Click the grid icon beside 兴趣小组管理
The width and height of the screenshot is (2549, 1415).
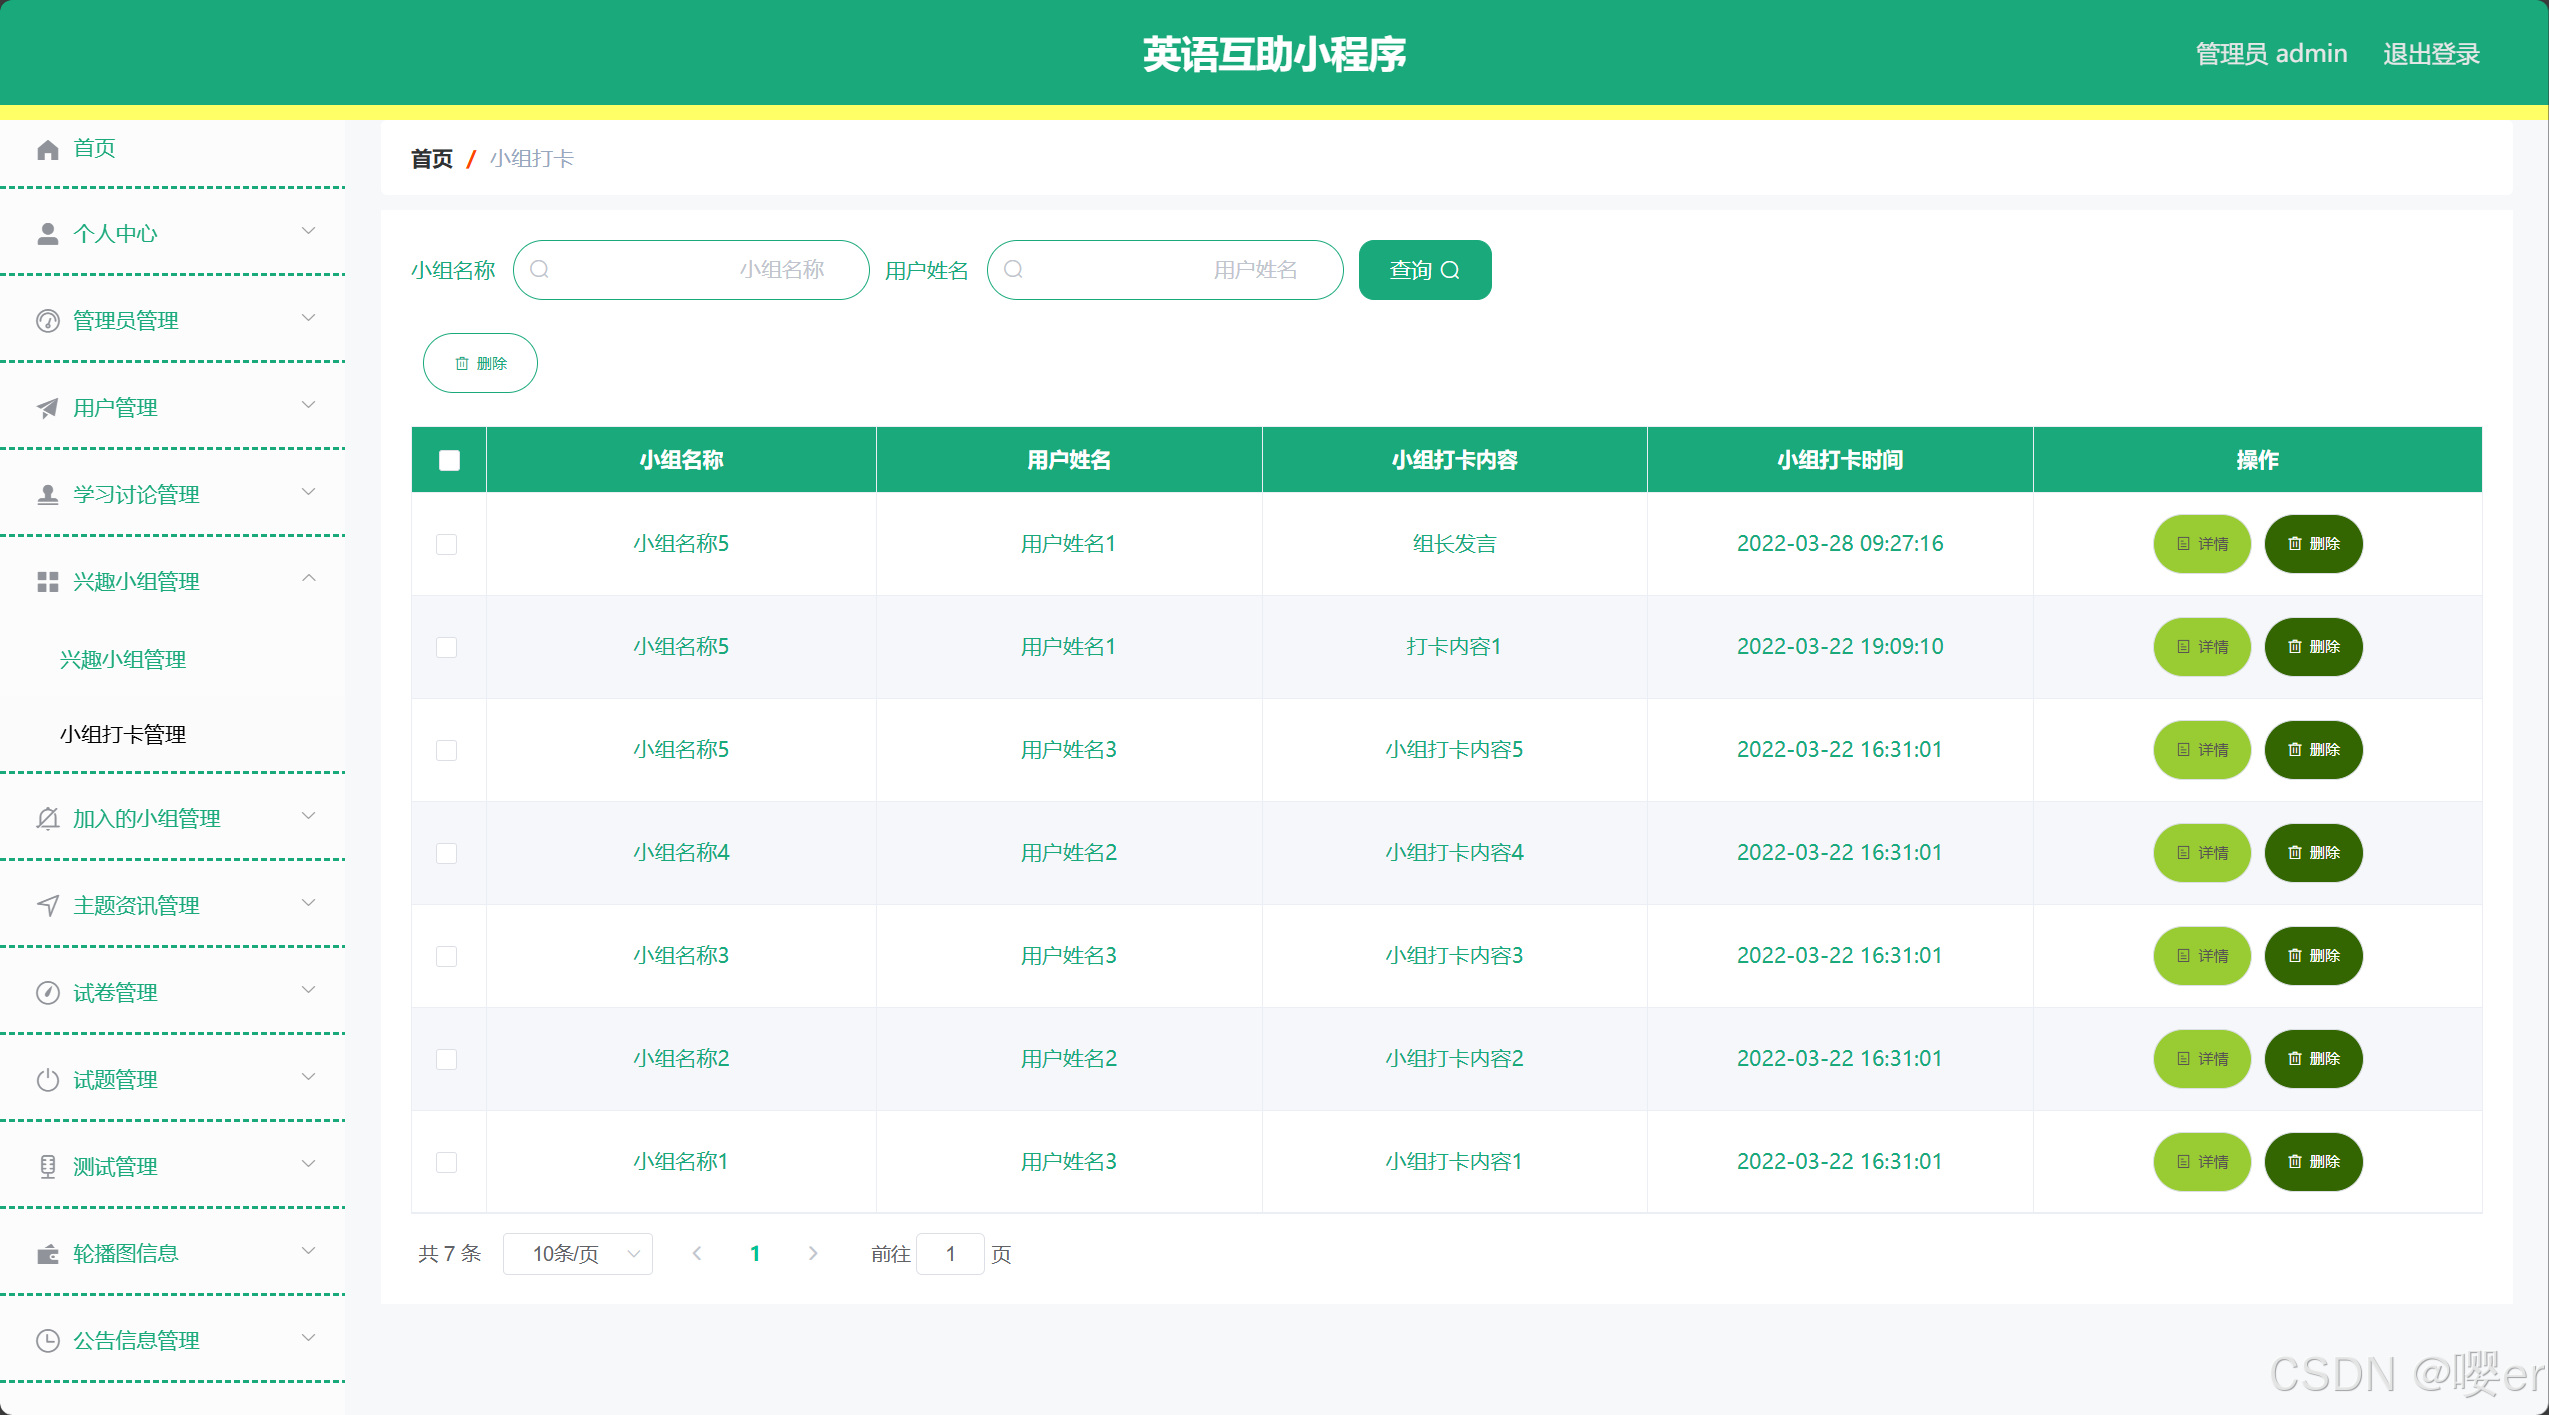pyautogui.click(x=47, y=582)
